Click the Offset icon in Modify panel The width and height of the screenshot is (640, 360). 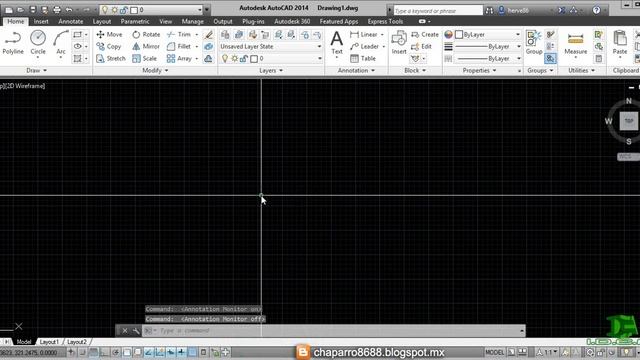209,58
